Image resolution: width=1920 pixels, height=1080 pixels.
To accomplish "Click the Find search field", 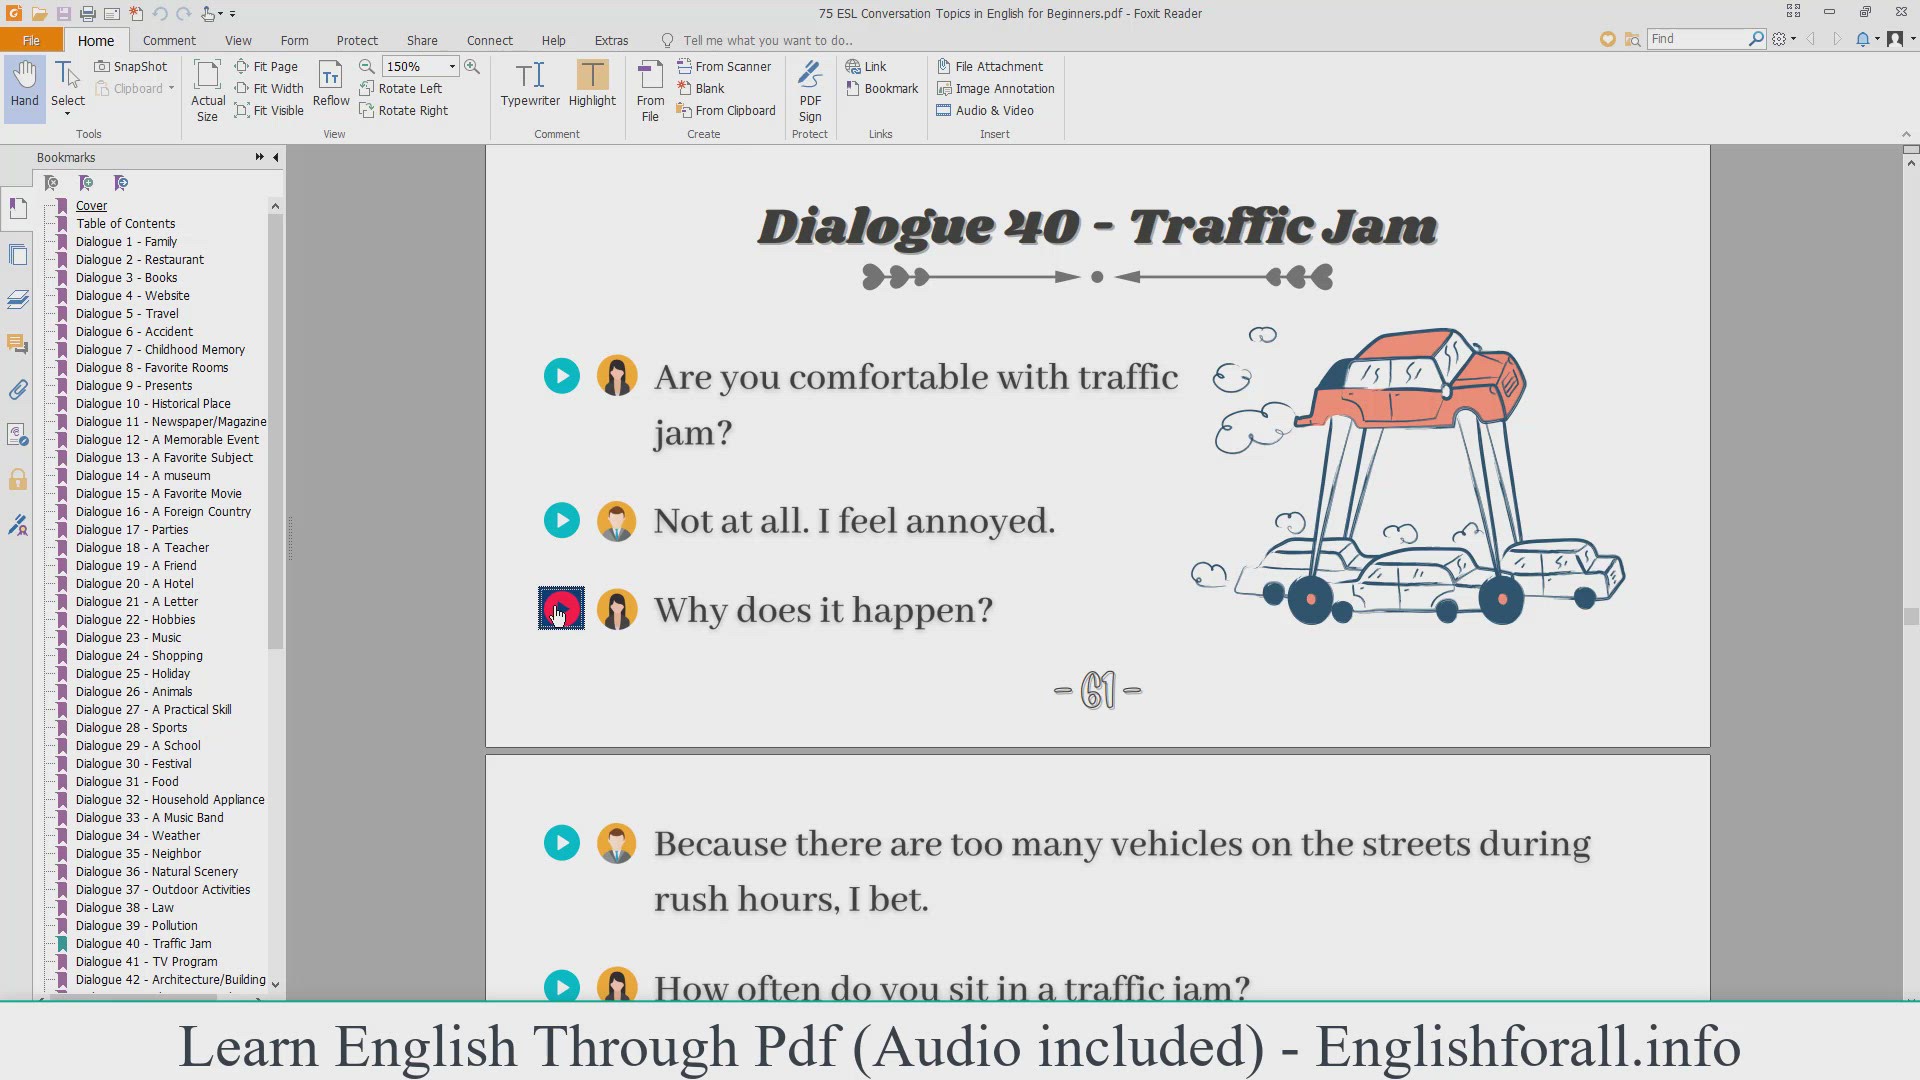I will pyautogui.click(x=1696, y=38).
